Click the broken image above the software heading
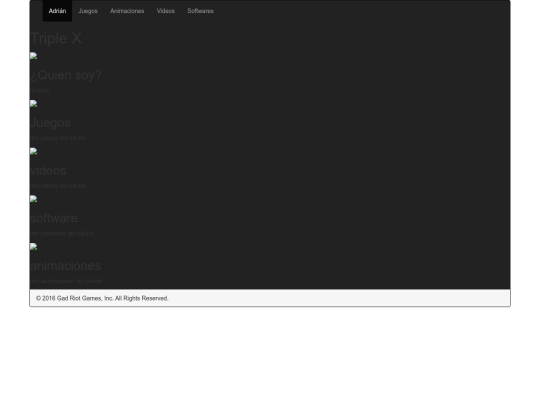The height and width of the screenshot is (405, 540). click(x=34, y=199)
